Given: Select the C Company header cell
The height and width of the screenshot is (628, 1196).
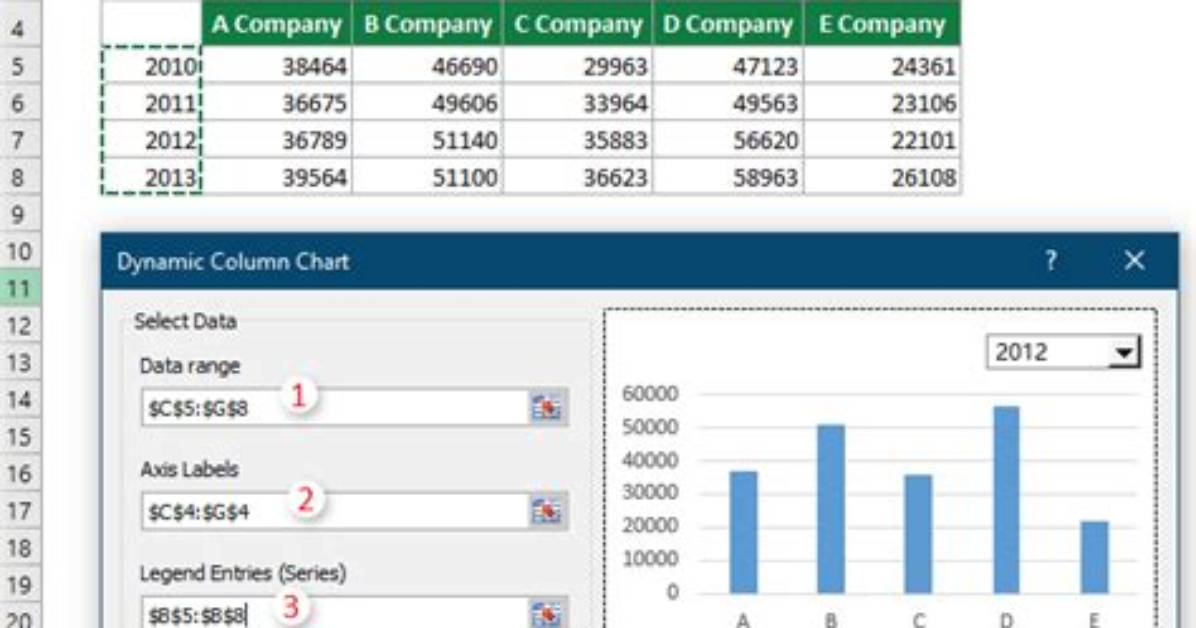Looking at the screenshot, I should [578, 24].
